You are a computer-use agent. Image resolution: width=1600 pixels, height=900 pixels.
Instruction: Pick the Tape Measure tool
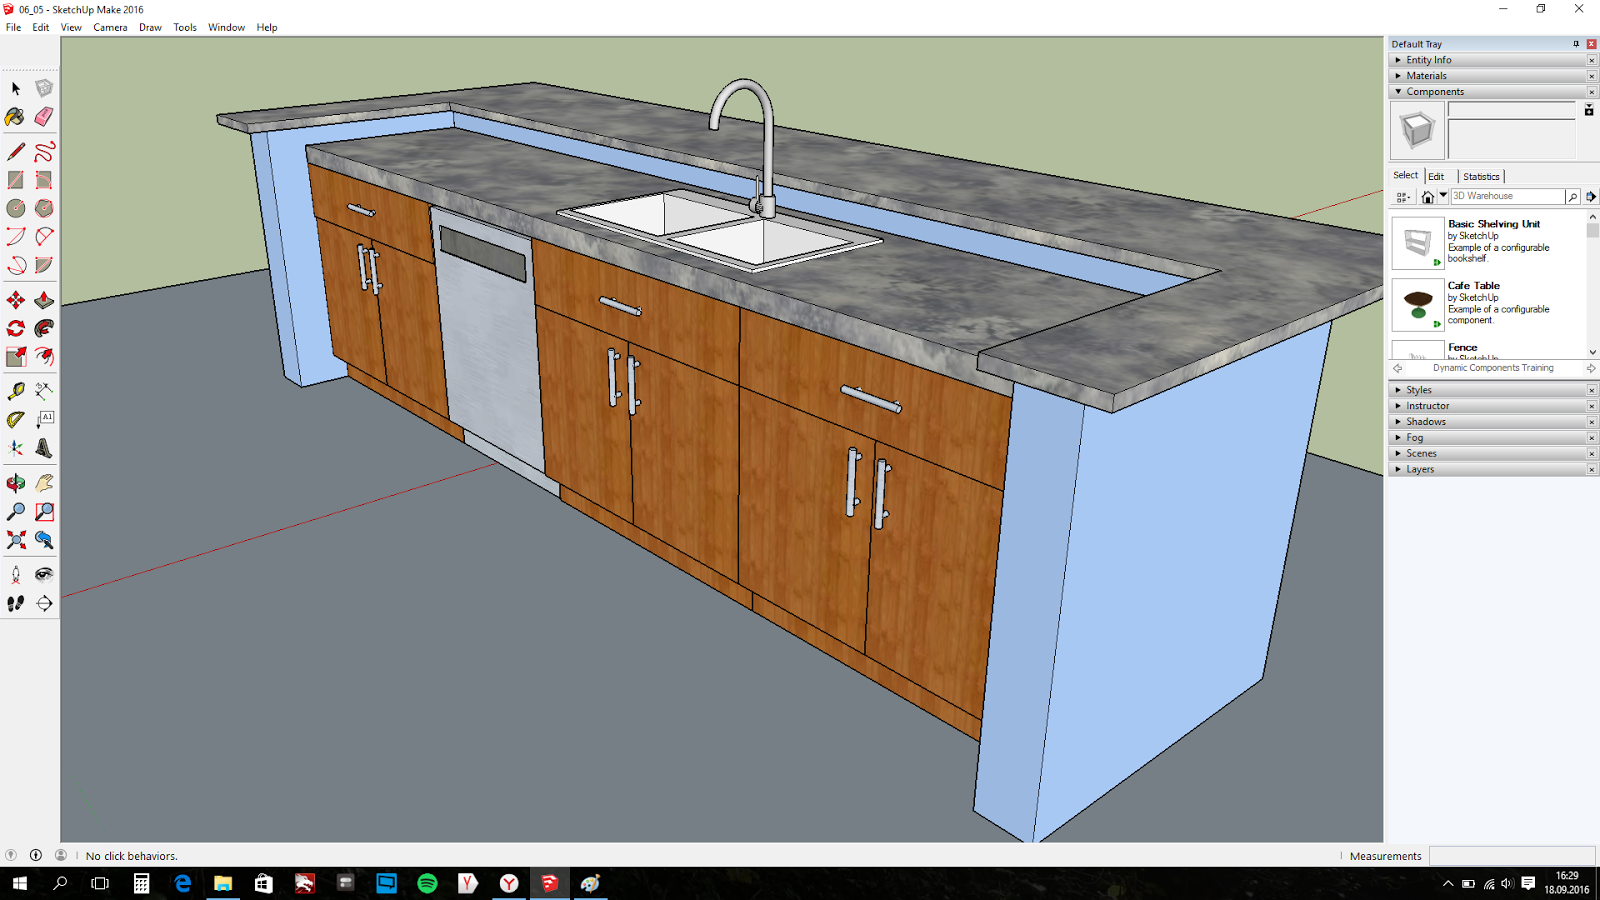click(x=16, y=391)
